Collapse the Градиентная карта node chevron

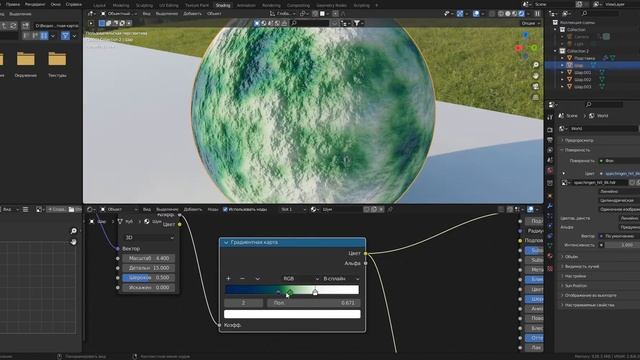pyautogui.click(x=226, y=242)
